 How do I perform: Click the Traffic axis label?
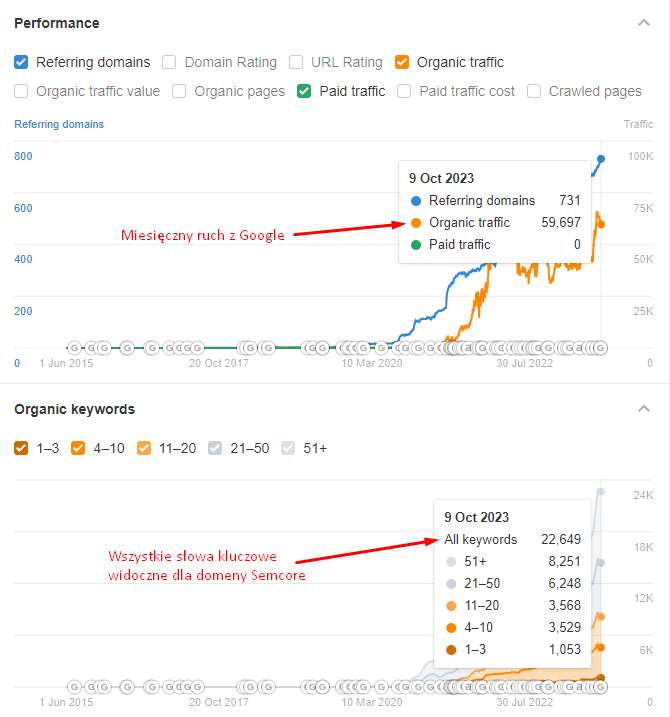point(638,124)
